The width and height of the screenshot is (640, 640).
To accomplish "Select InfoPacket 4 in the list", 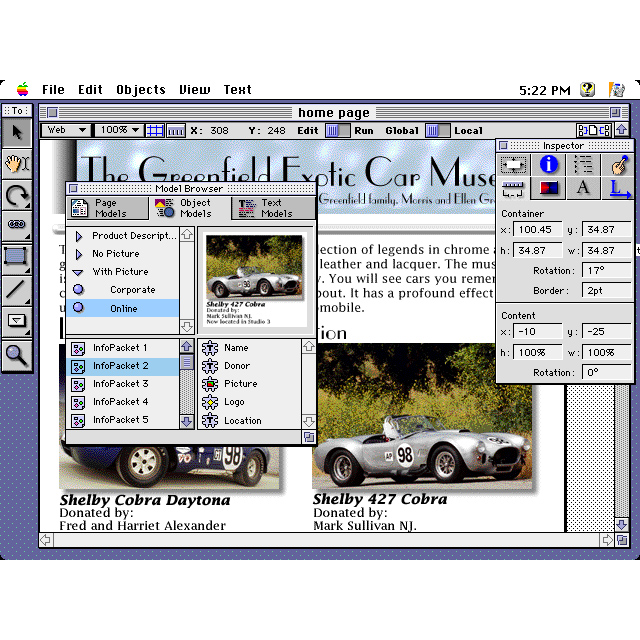I will point(122,402).
